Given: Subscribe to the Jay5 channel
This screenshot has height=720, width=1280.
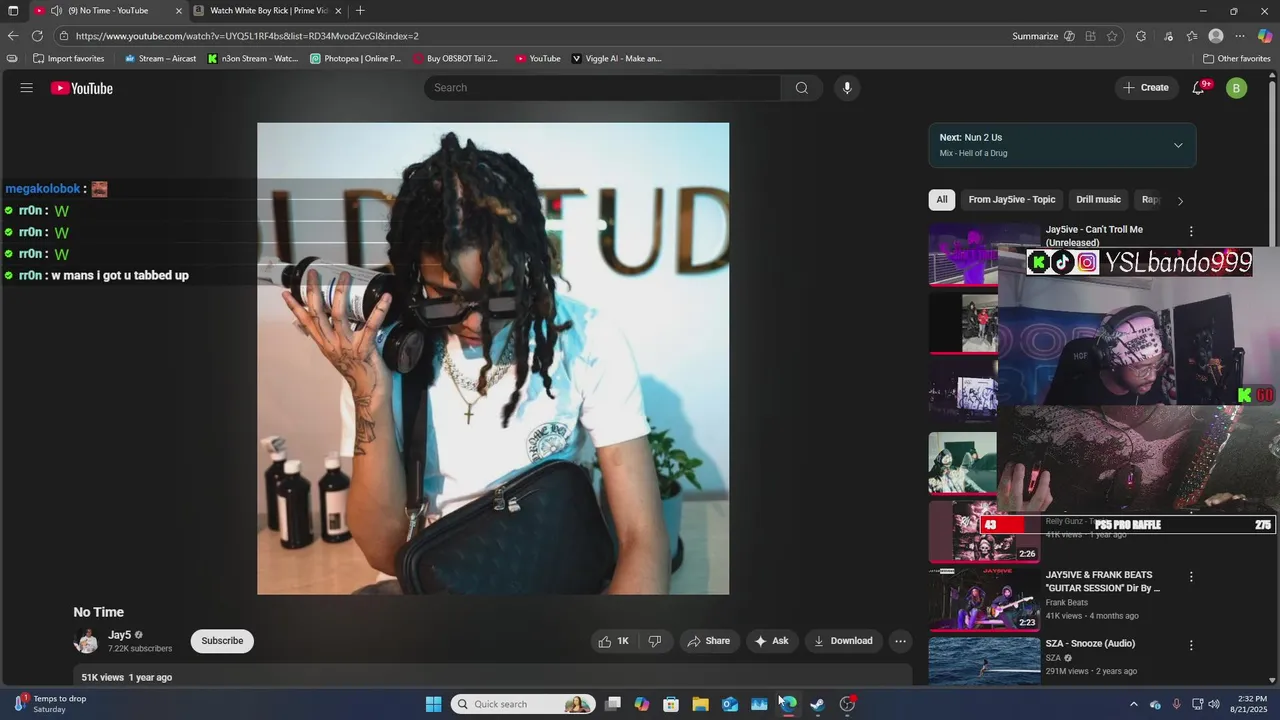Looking at the screenshot, I should coord(222,641).
